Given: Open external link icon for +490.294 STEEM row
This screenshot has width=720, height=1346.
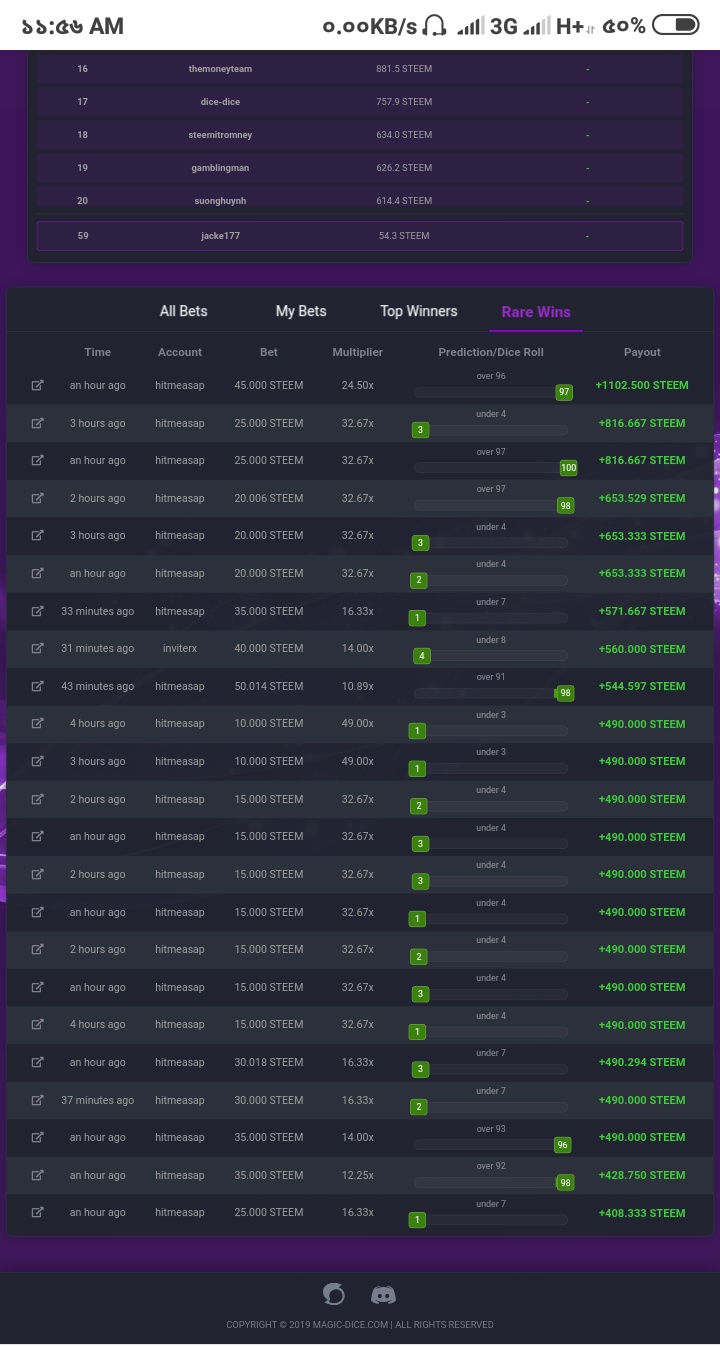Looking at the screenshot, I should [38, 1062].
